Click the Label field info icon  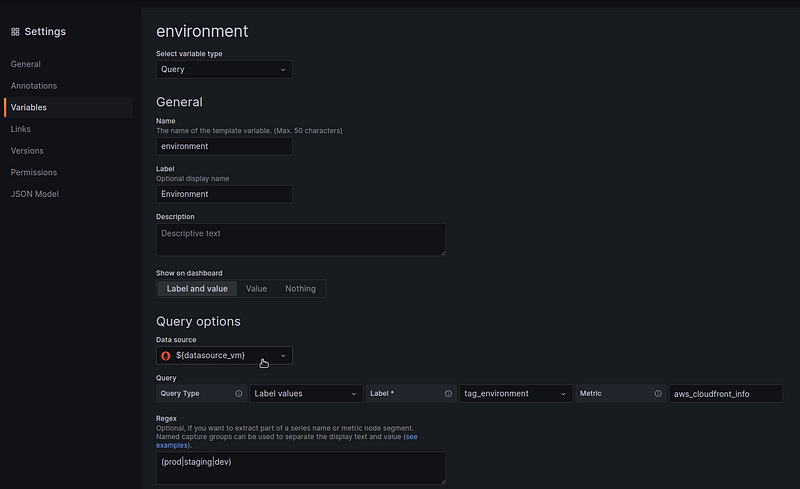coord(448,394)
